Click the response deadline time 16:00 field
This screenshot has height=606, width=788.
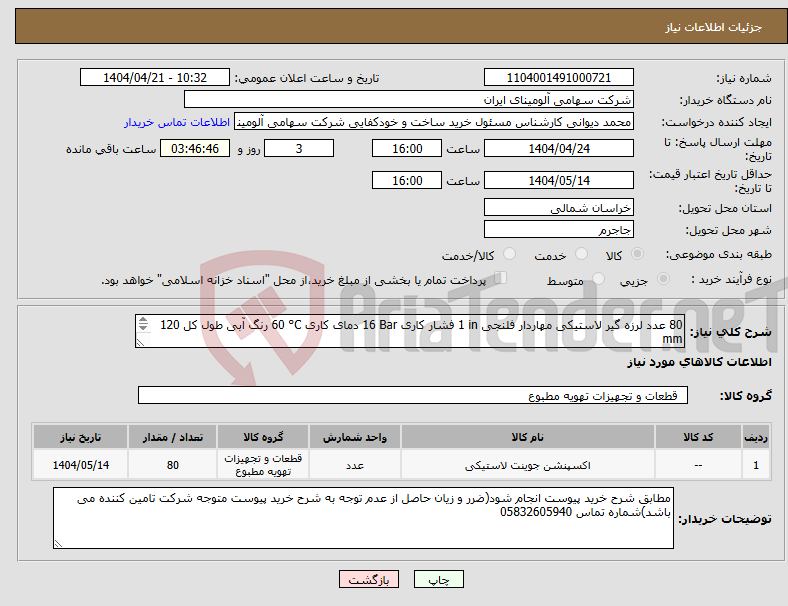point(407,148)
